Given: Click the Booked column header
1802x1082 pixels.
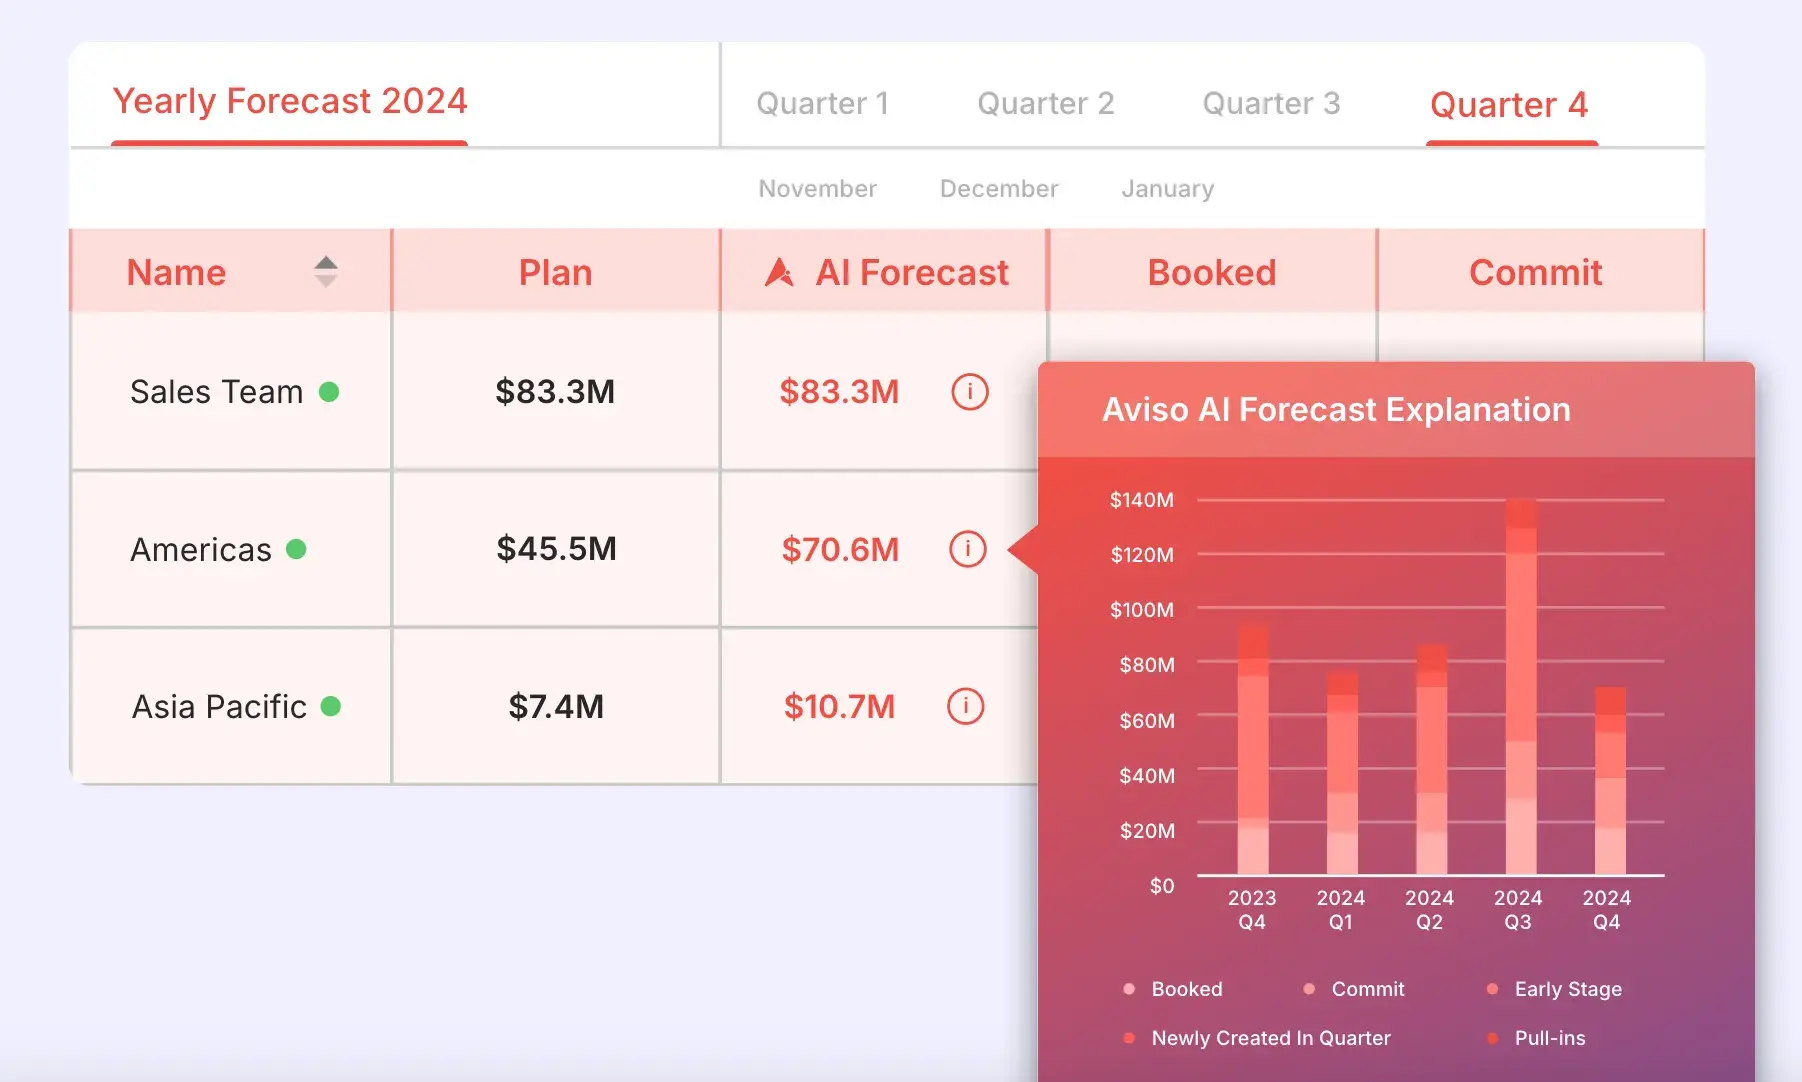Looking at the screenshot, I should point(1211,272).
